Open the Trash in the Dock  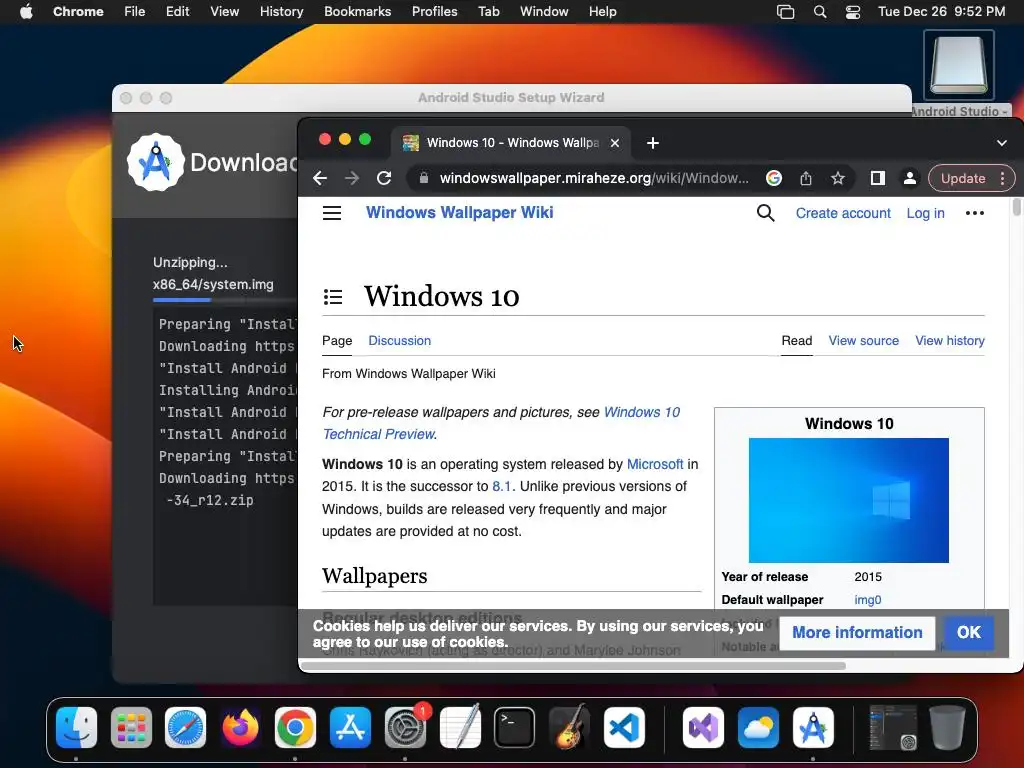click(947, 728)
